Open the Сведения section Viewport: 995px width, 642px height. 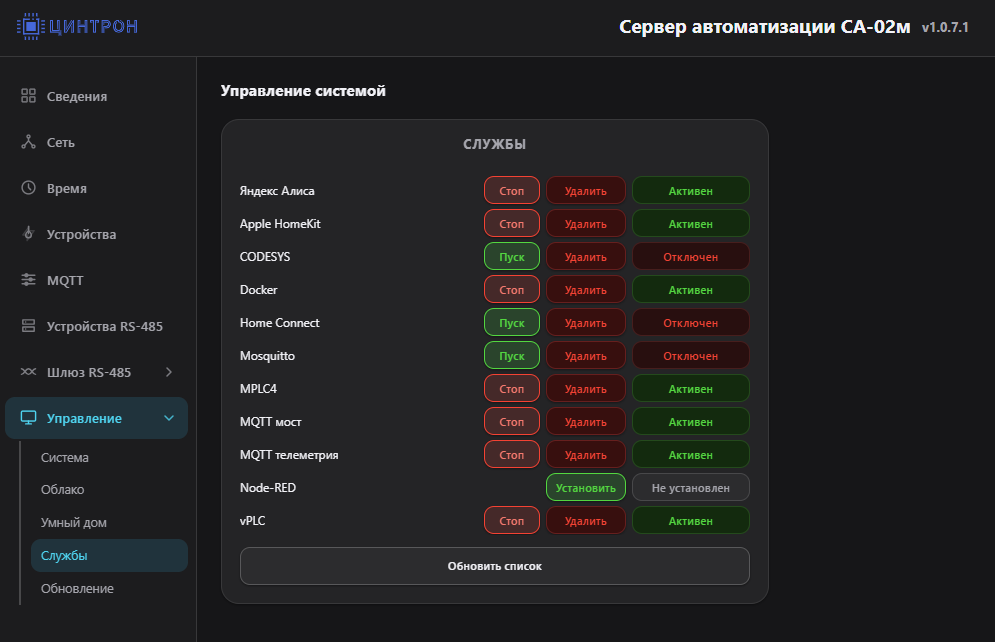tap(98, 96)
